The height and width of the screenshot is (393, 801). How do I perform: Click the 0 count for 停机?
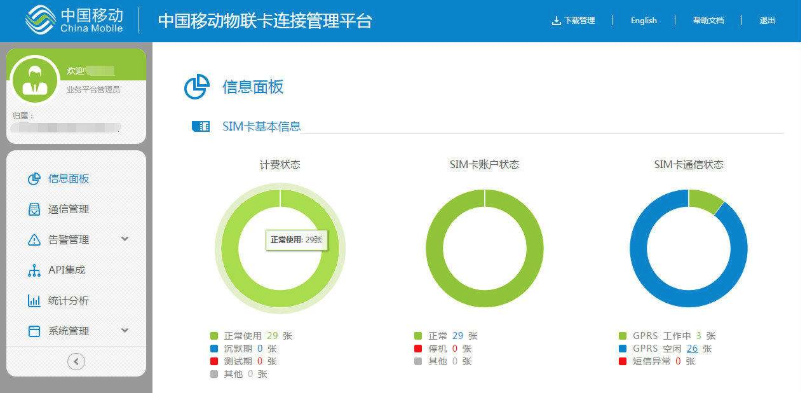pyautogui.click(x=455, y=349)
